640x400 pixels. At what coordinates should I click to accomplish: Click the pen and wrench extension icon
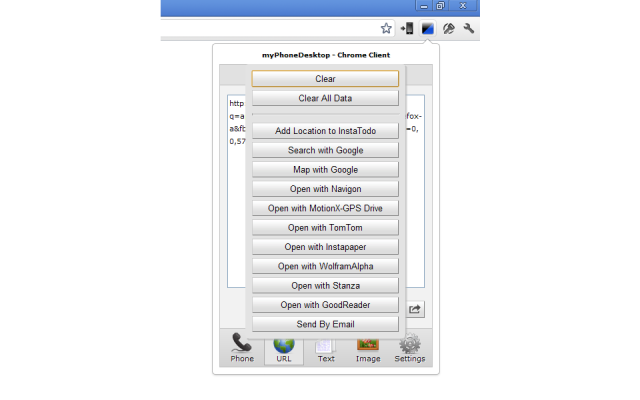pyautogui.click(x=449, y=29)
